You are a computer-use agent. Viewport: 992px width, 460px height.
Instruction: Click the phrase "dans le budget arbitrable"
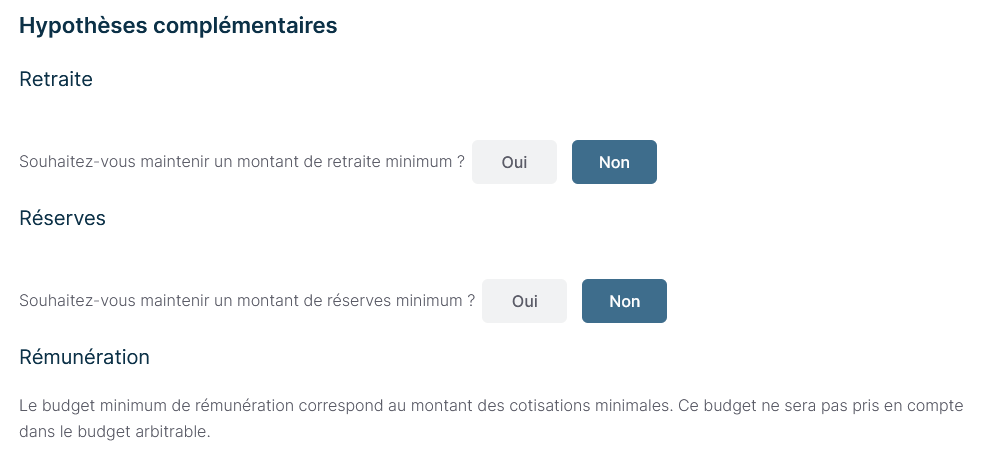pyautogui.click(x=114, y=434)
